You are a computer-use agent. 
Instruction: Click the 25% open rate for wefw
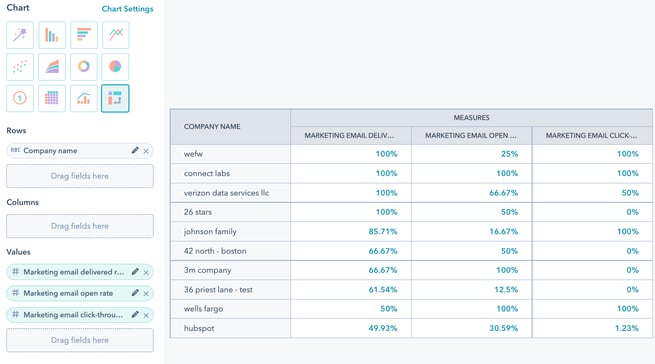[509, 154]
